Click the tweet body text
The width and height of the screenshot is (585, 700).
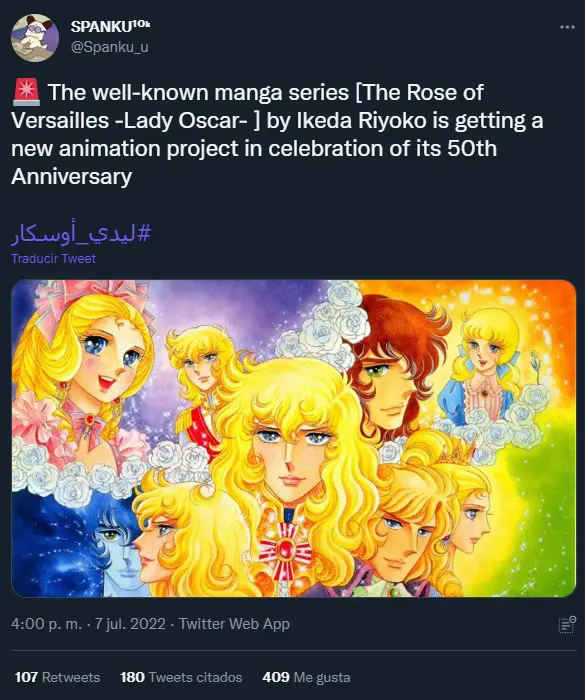point(277,134)
